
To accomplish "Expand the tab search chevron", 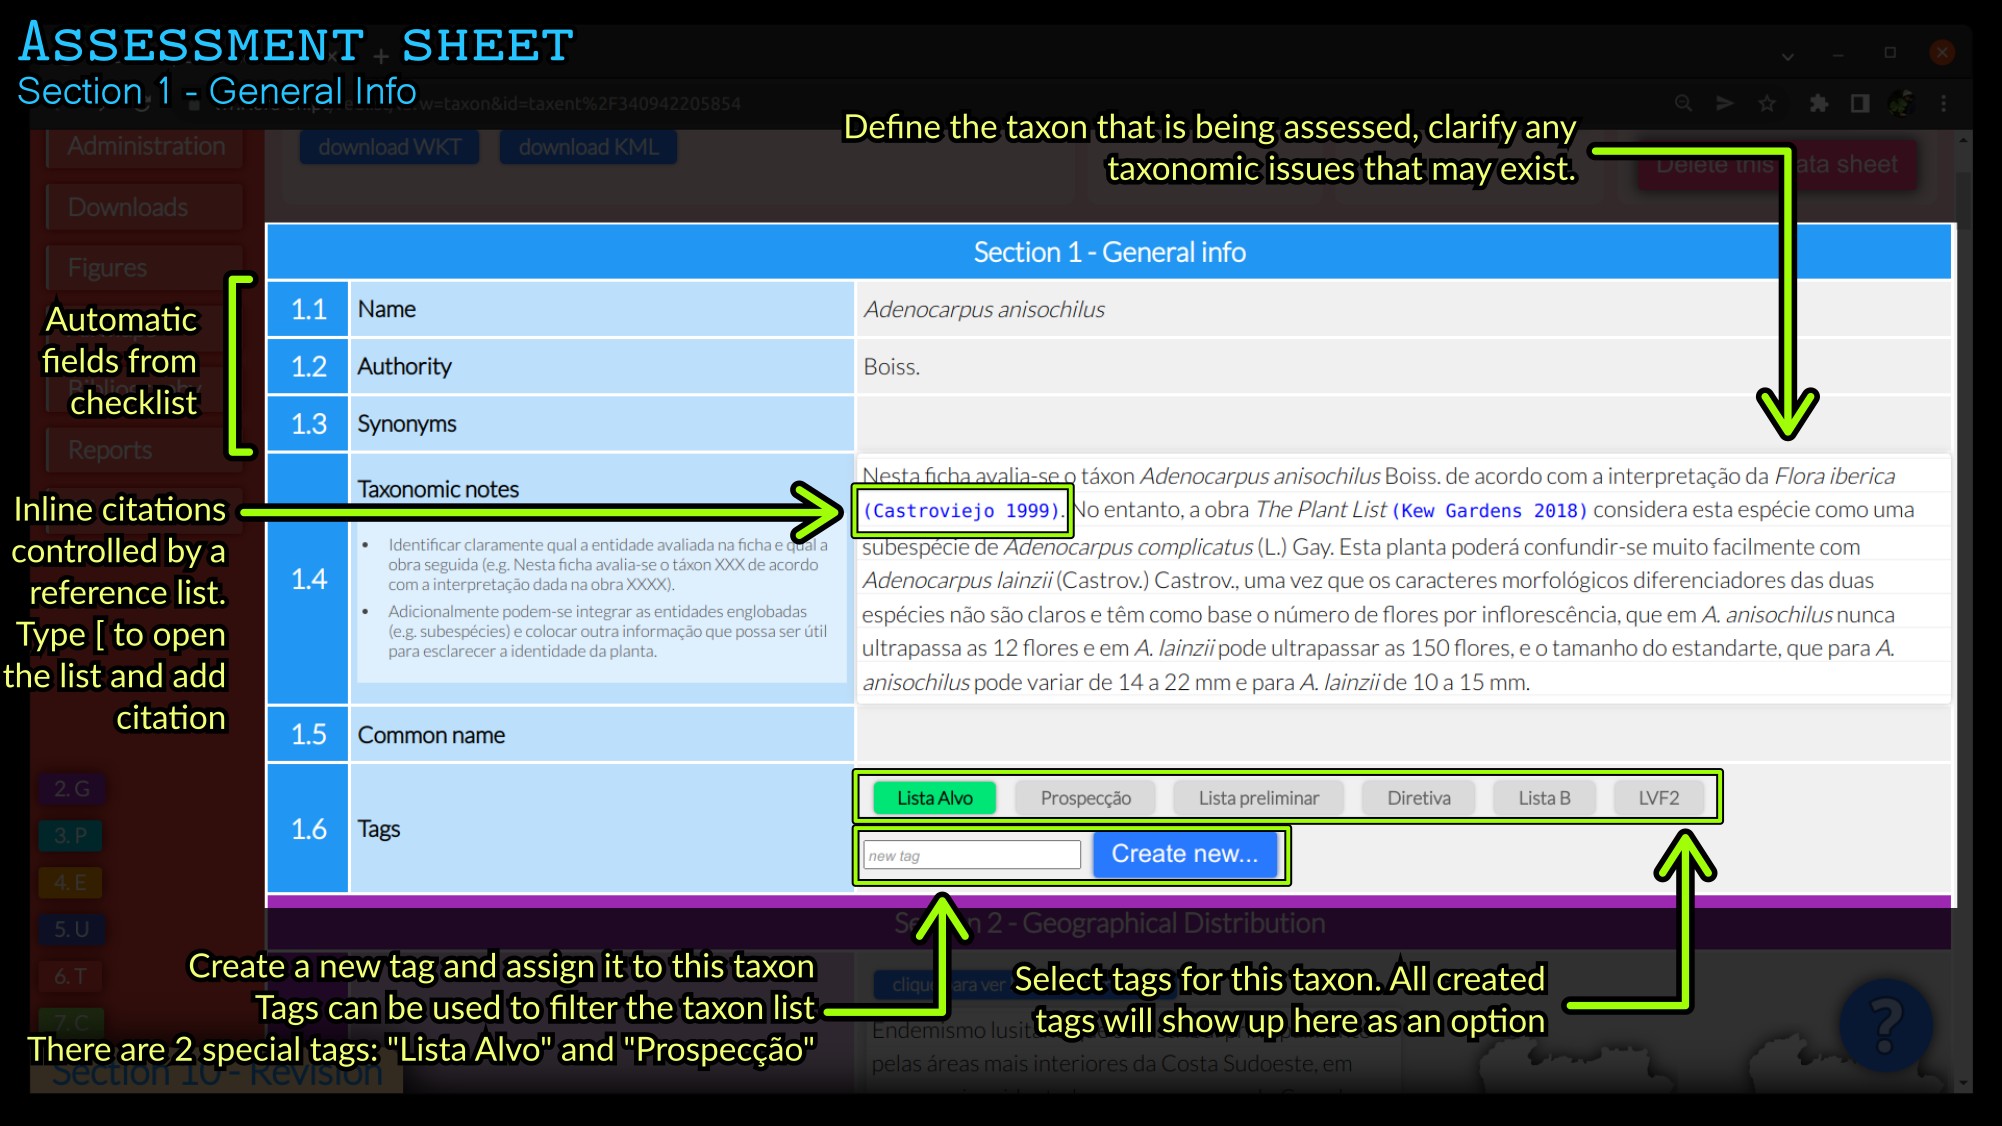I will tap(1788, 55).
